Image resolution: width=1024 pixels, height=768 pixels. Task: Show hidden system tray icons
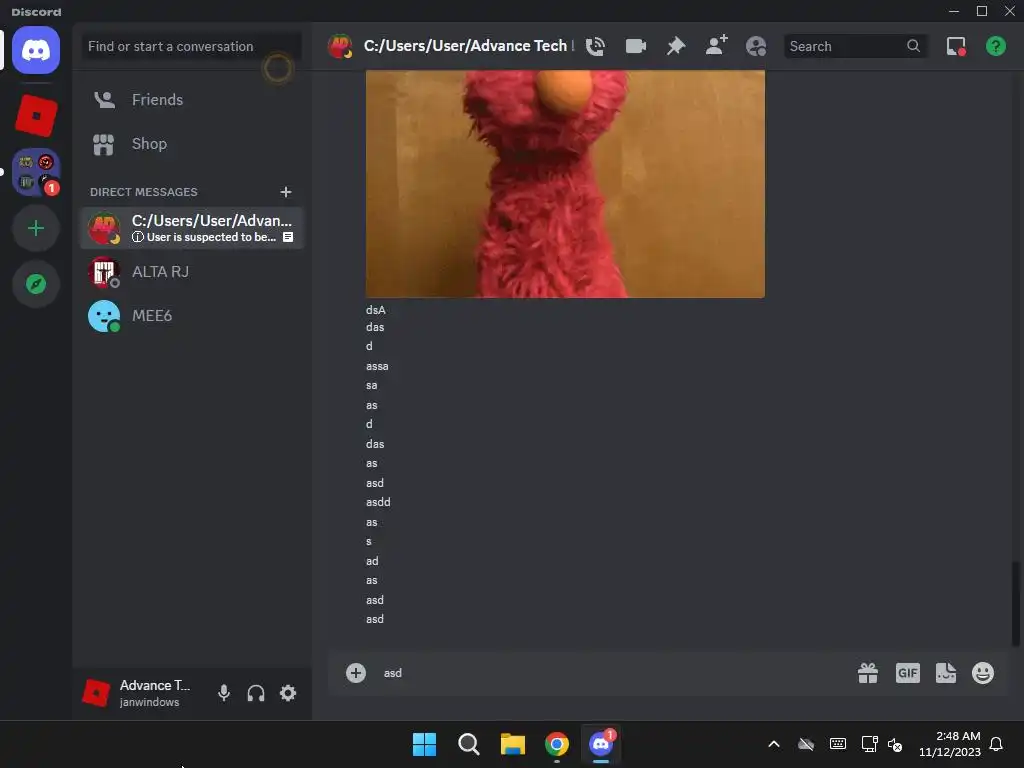[774, 744]
